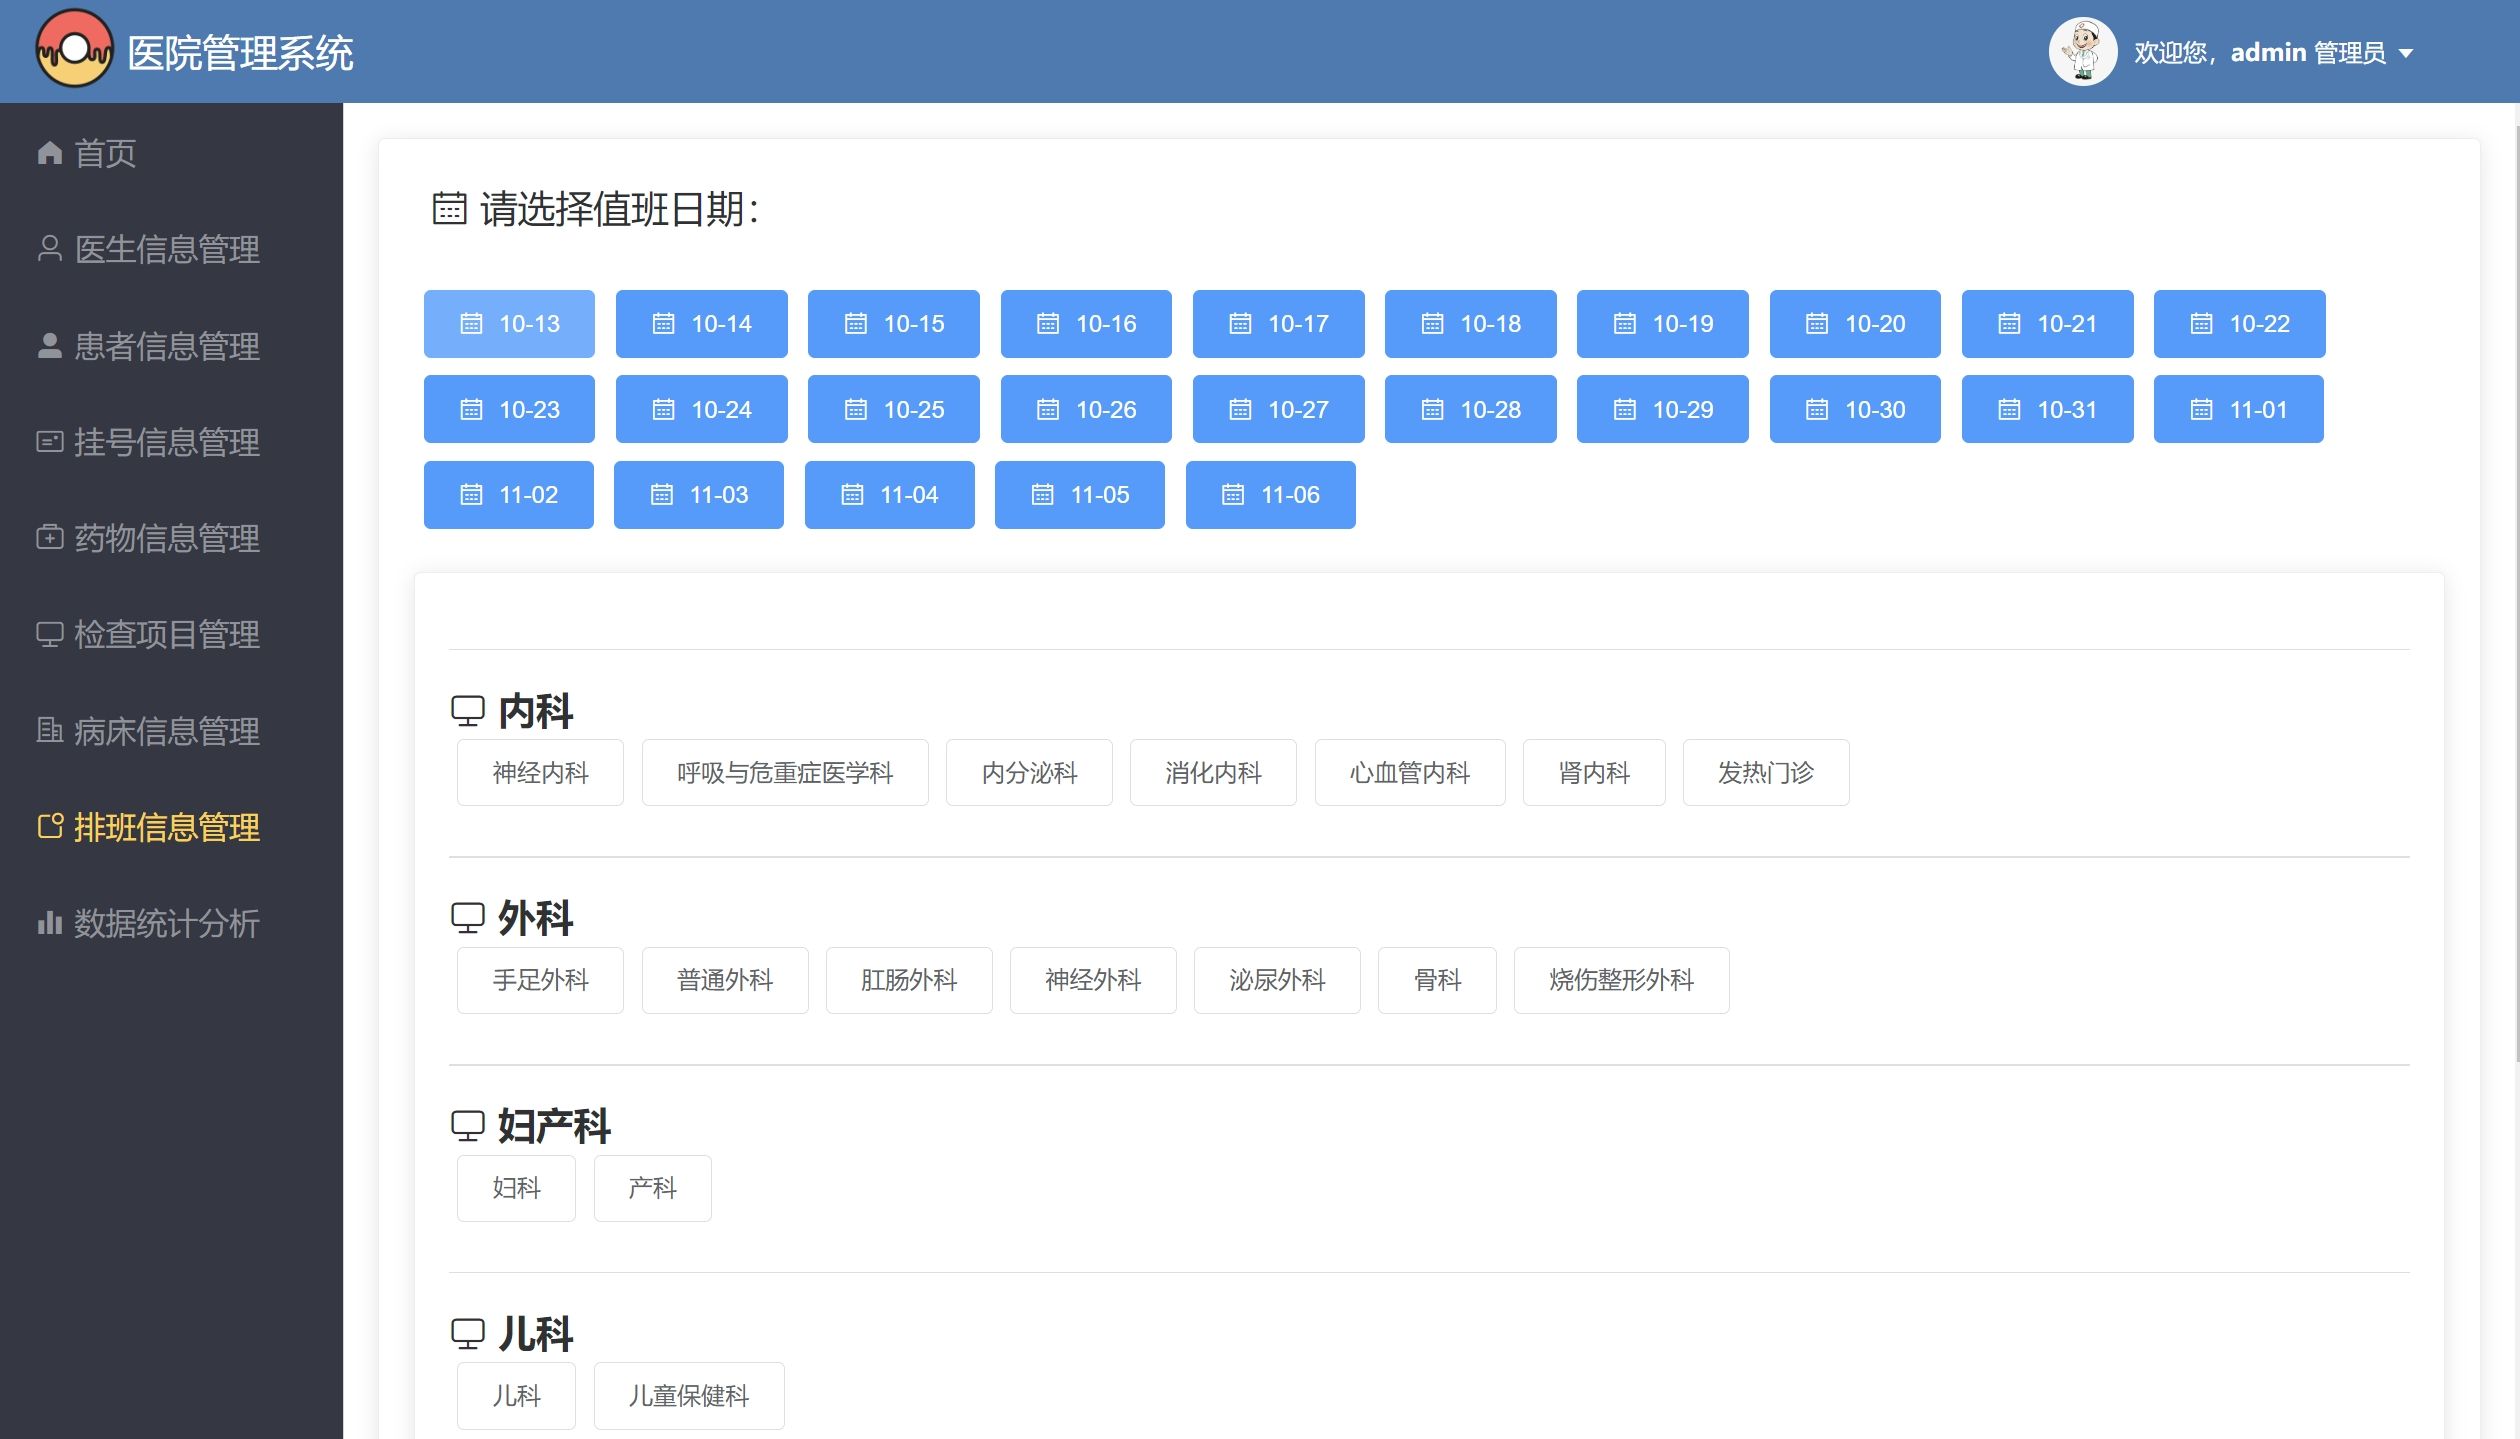The height and width of the screenshot is (1439, 2520).
Task: Click calendar icon on the 10-20 button
Action: tap(1816, 324)
